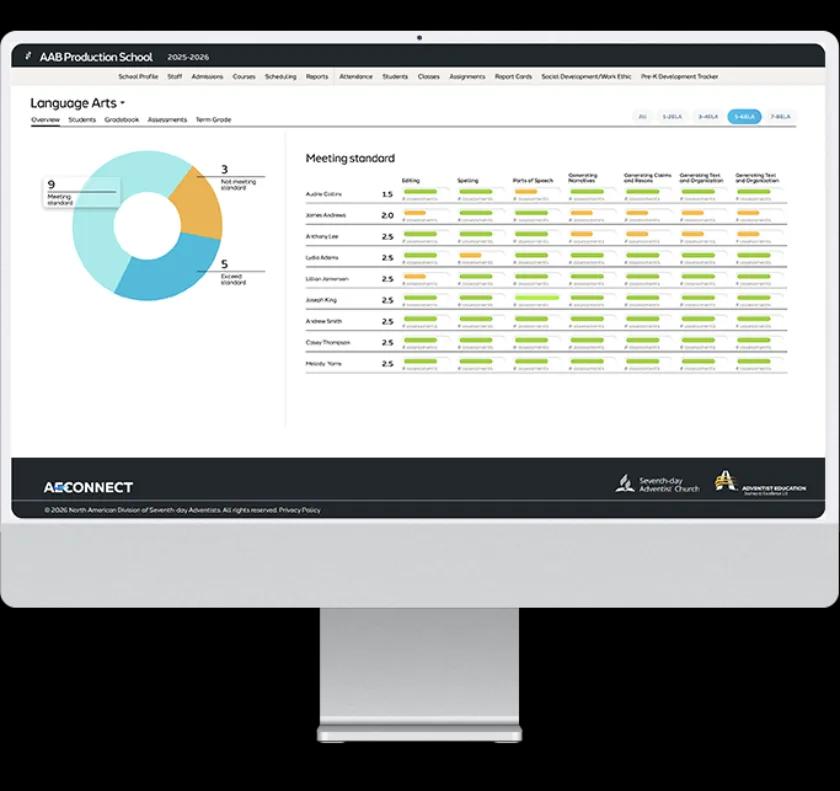Open the Seventh-day Adventist Church logo
This screenshot has width=840, height=791.
pyautogui.click(x=657, y=485)
